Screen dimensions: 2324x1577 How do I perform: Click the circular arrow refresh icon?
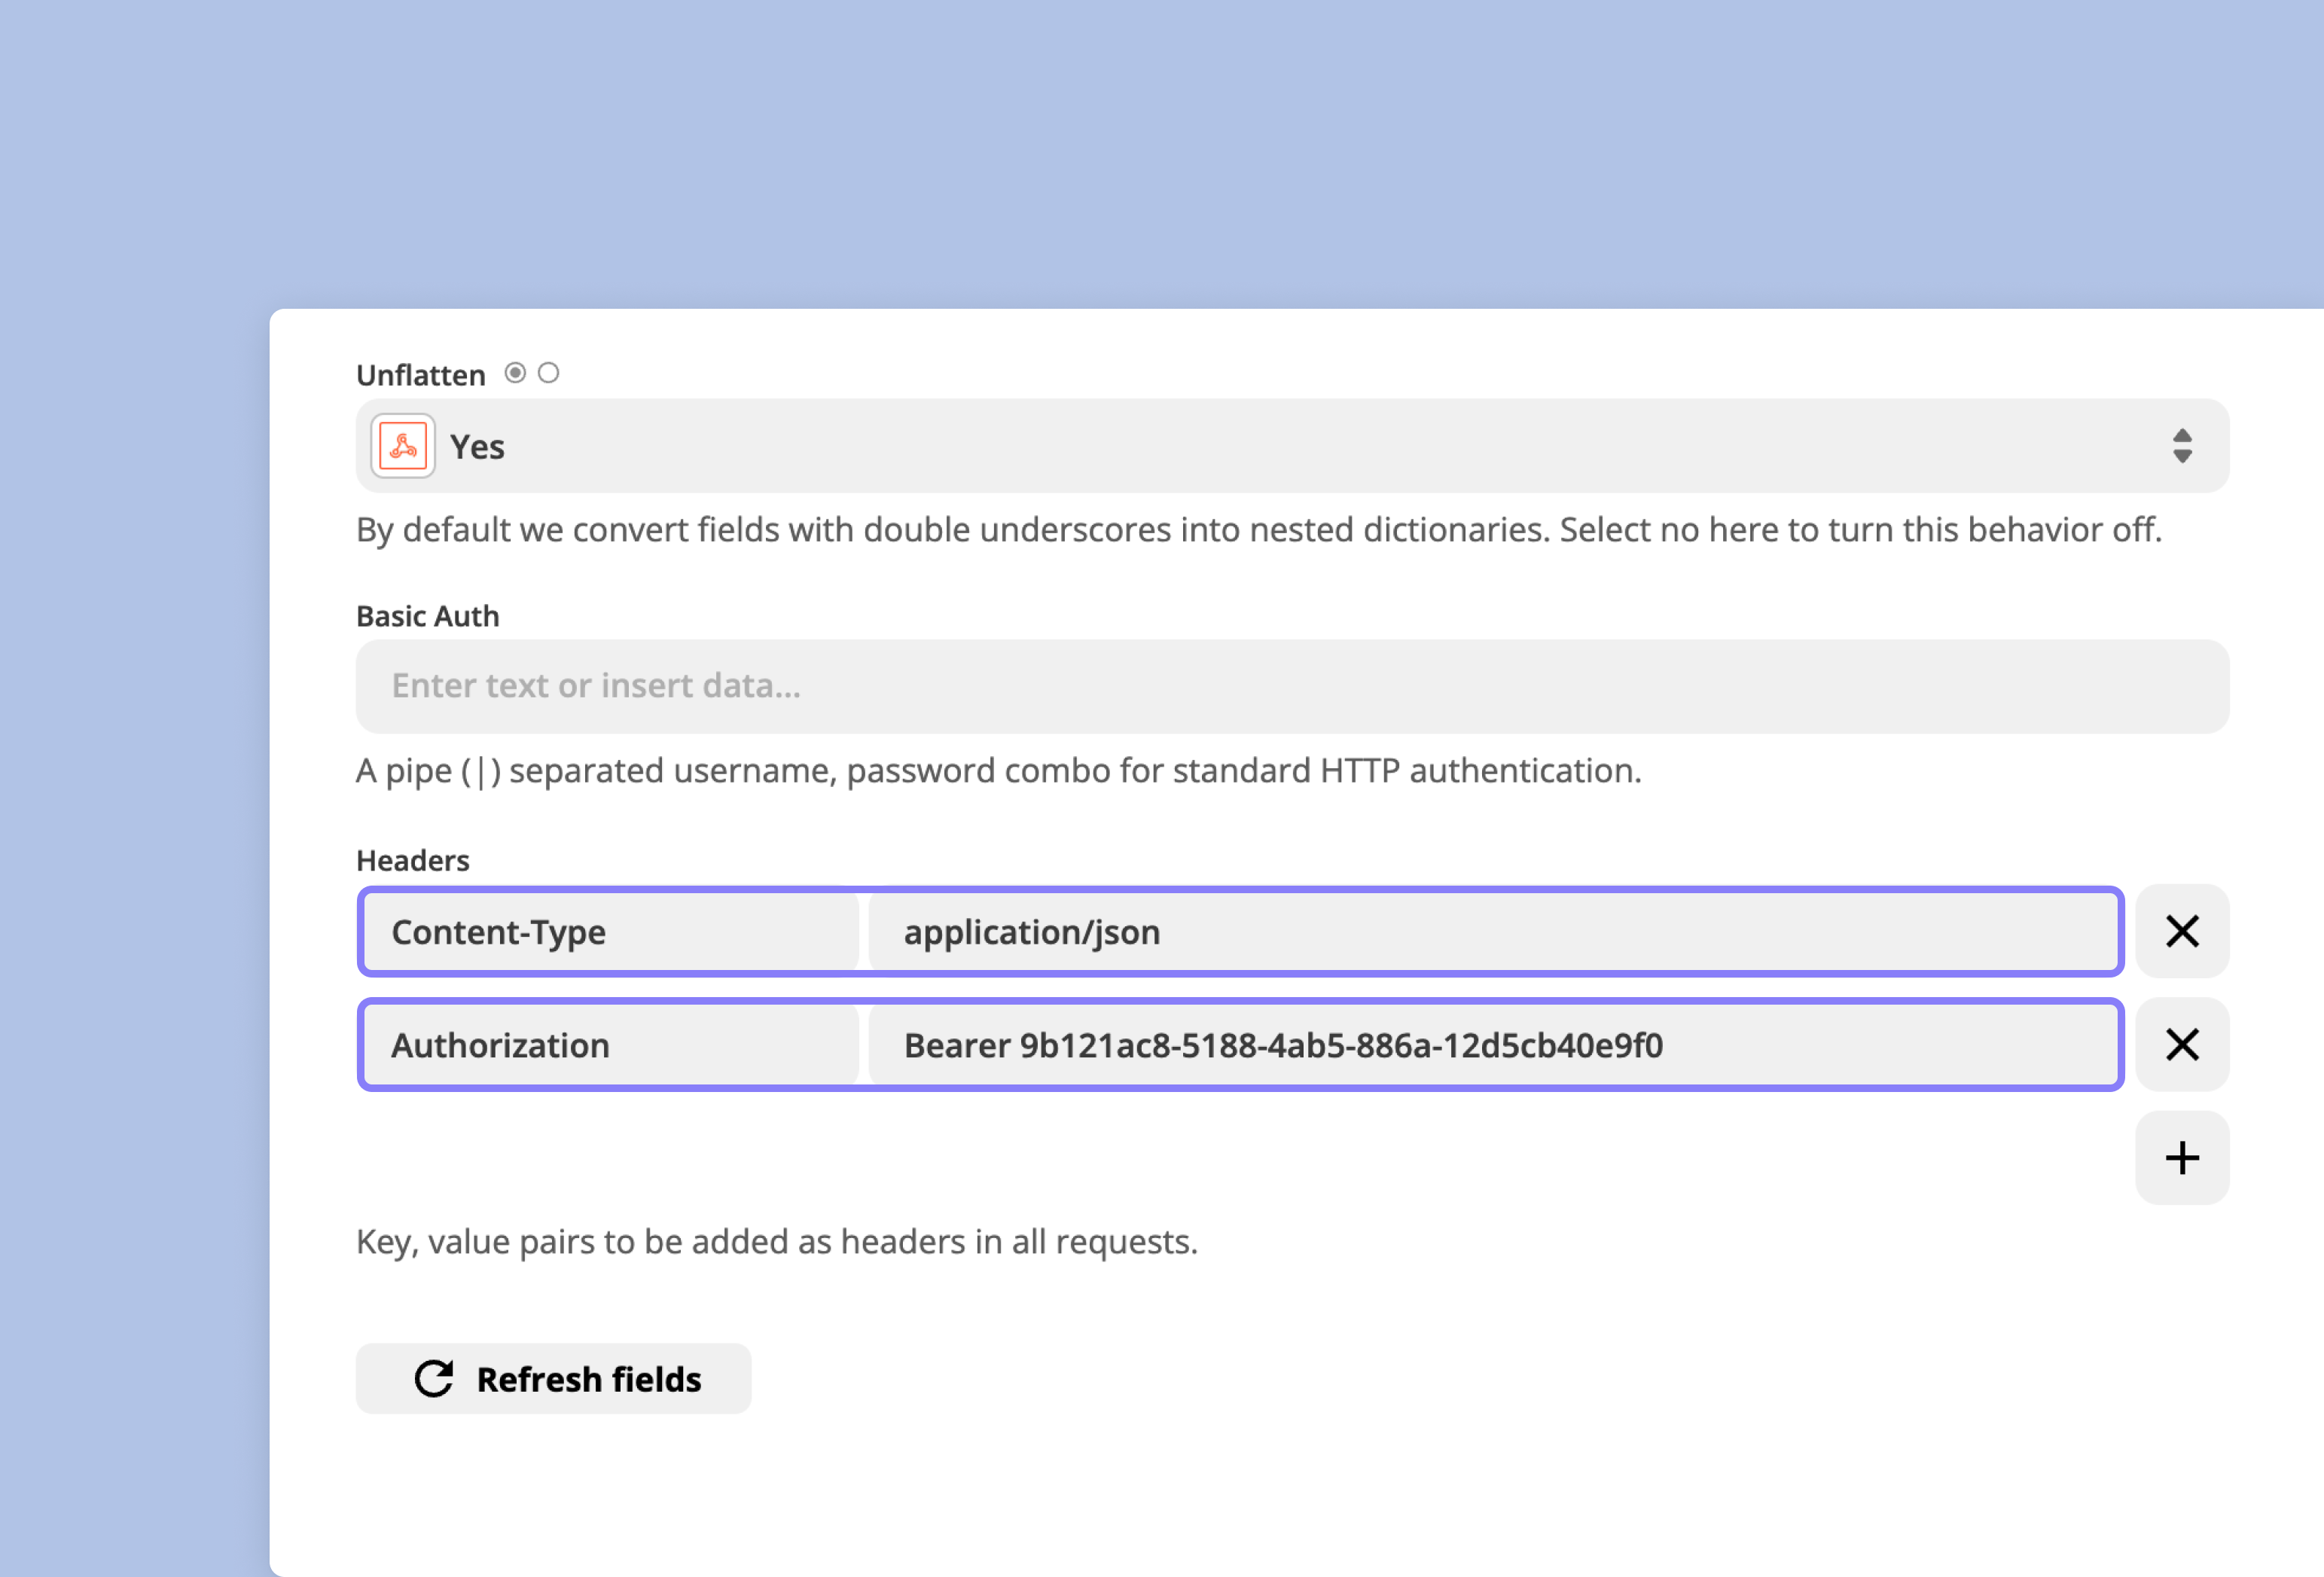pos(434,1378)
